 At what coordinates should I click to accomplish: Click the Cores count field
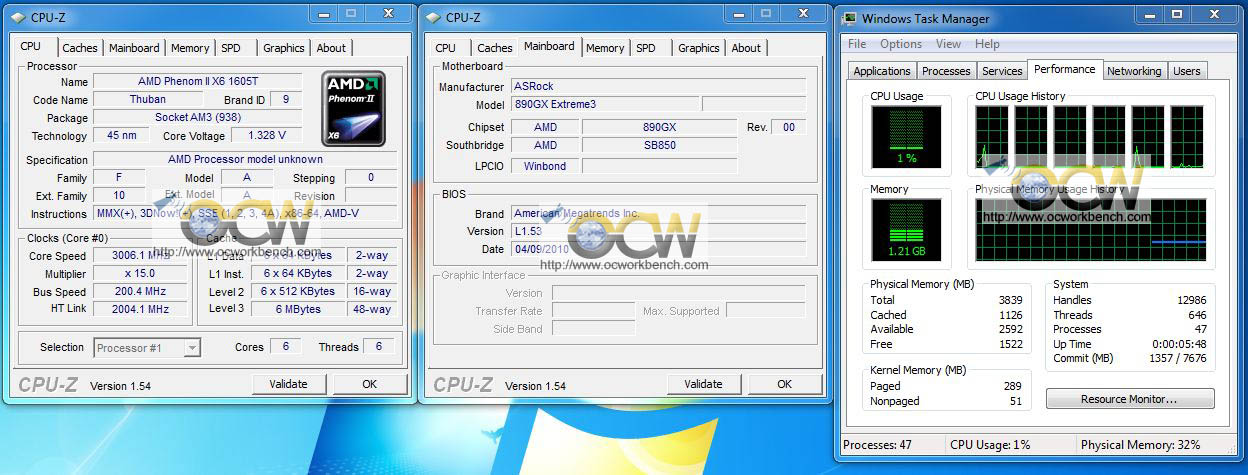pos(285,347)
